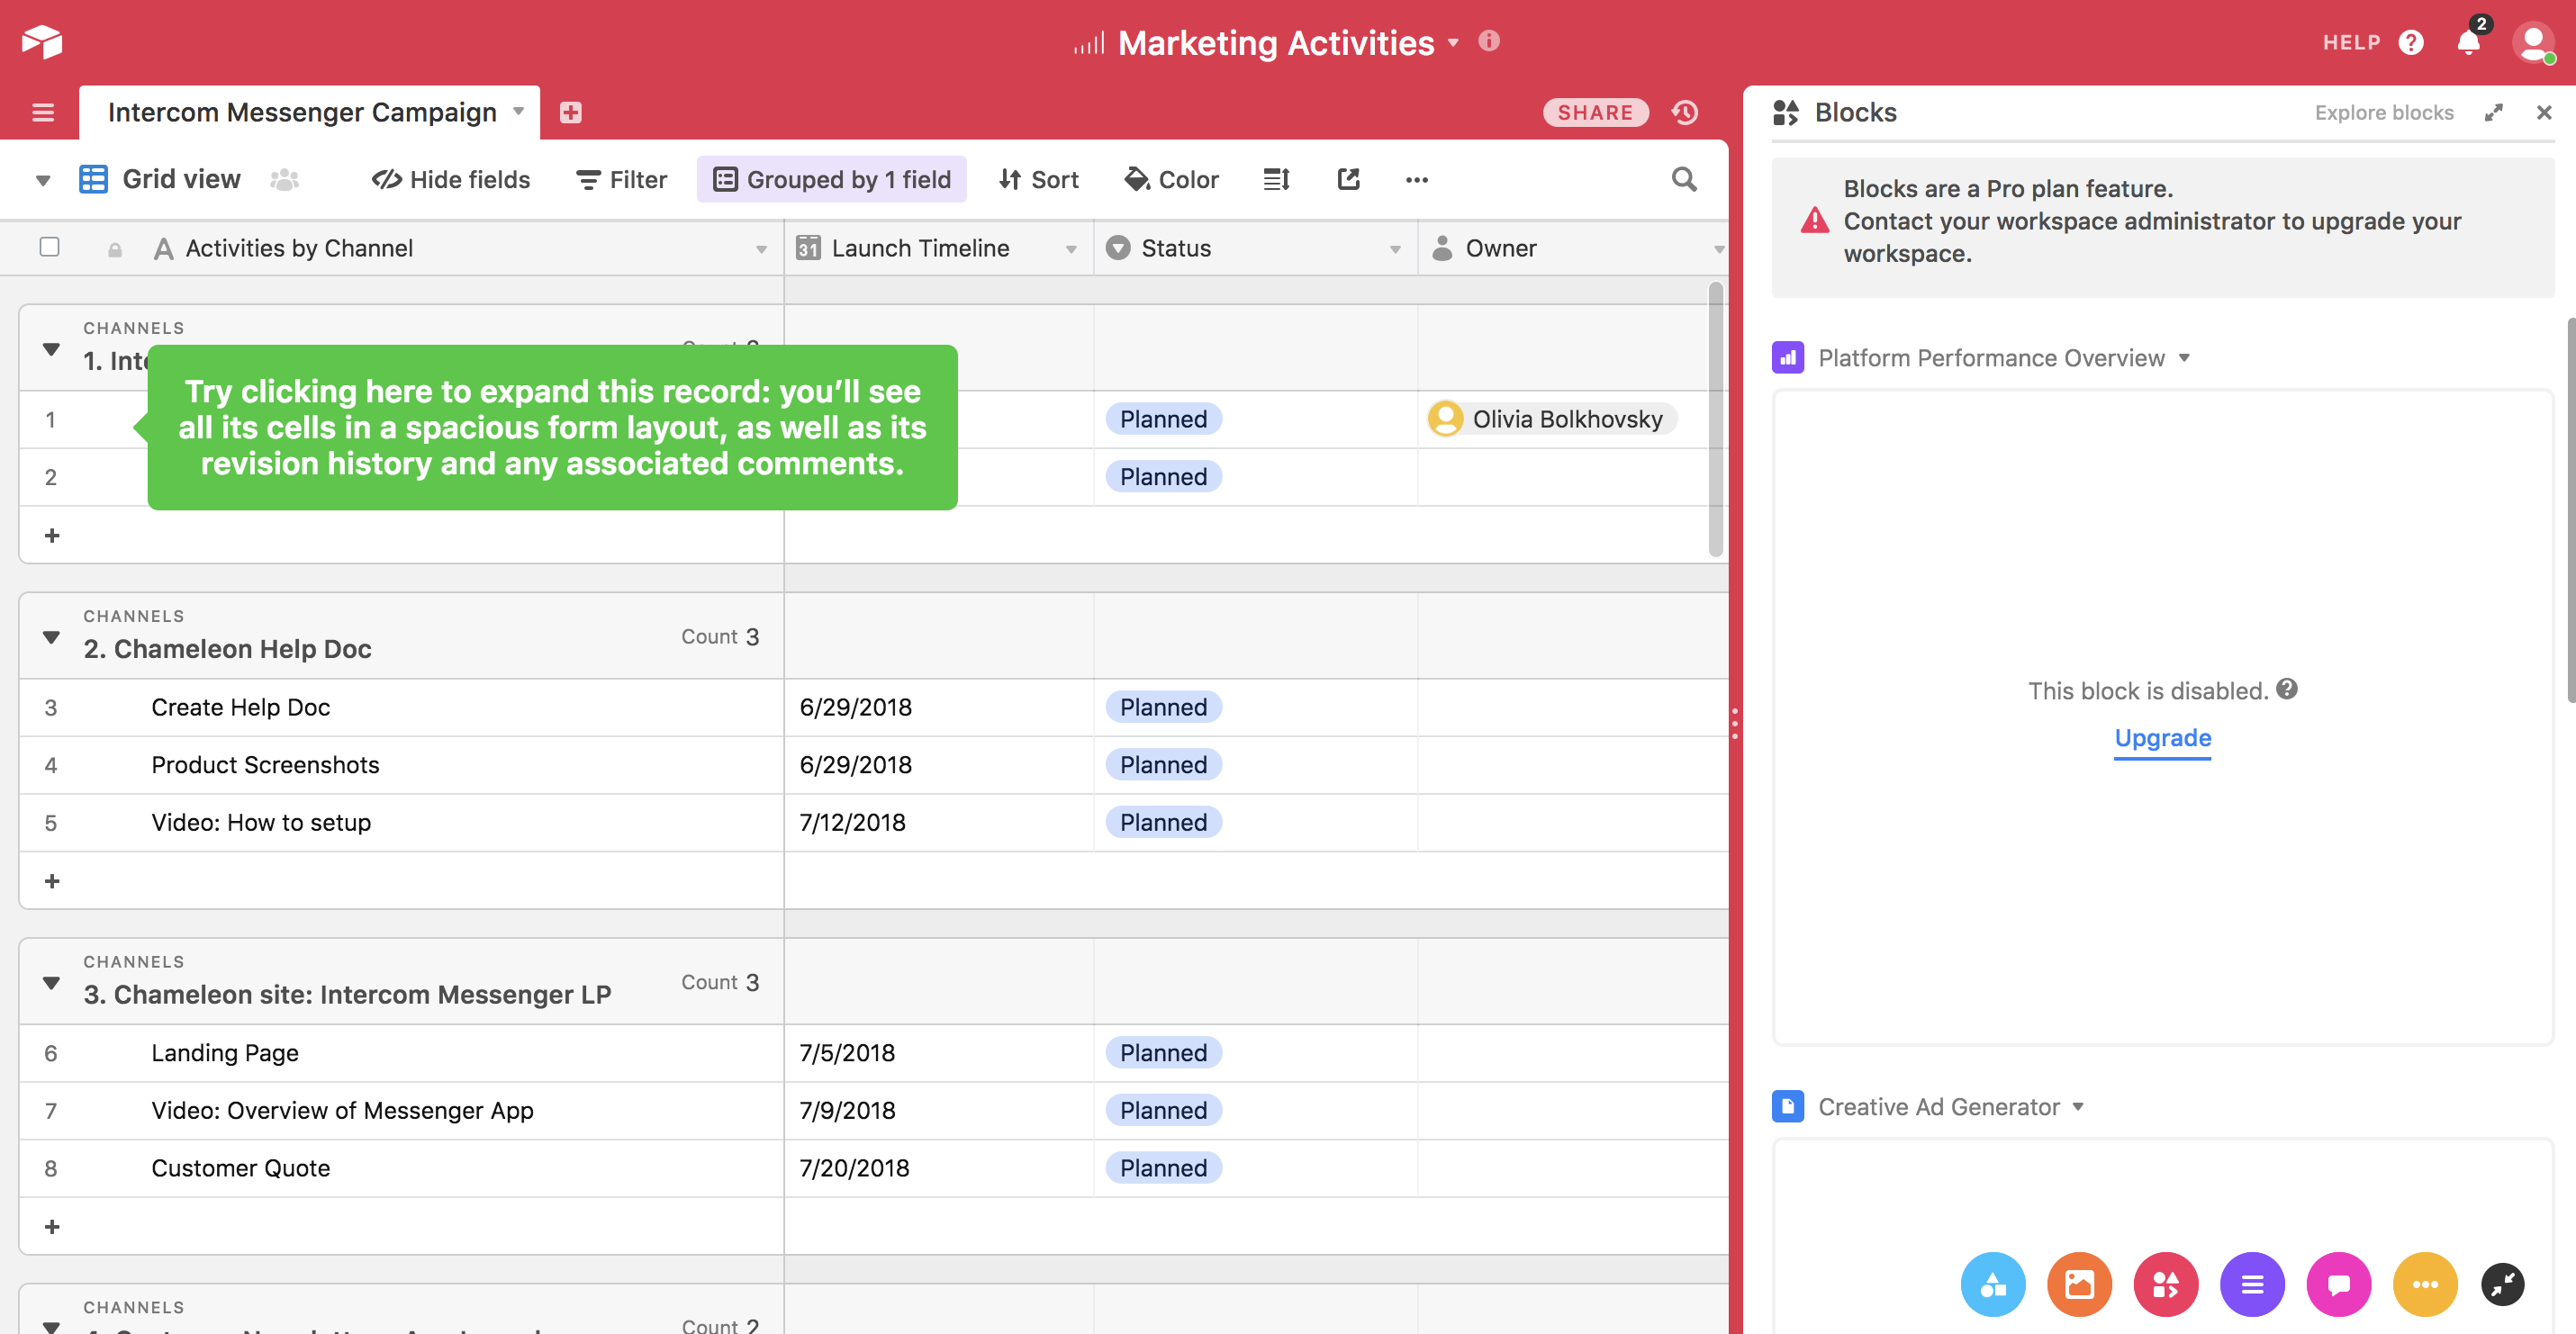Open Creative Ad Generator block menu arrow

tap(2078, 1107)
